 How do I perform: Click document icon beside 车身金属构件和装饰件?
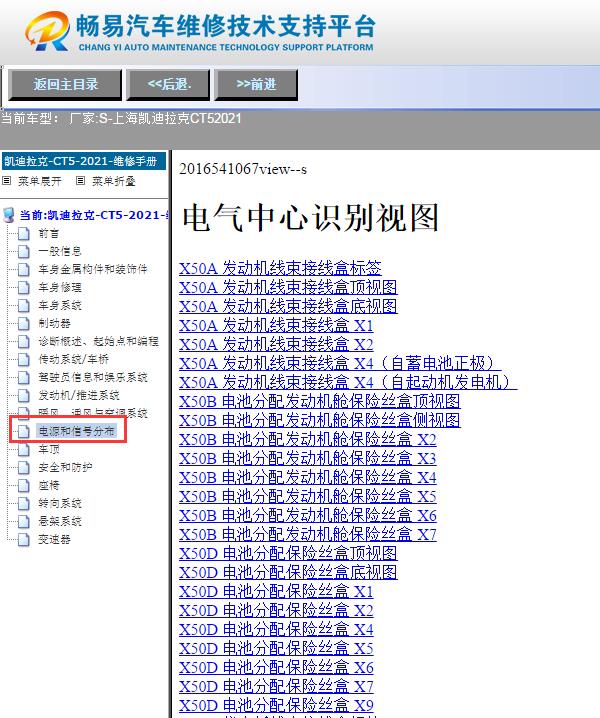tap(23, 269)
